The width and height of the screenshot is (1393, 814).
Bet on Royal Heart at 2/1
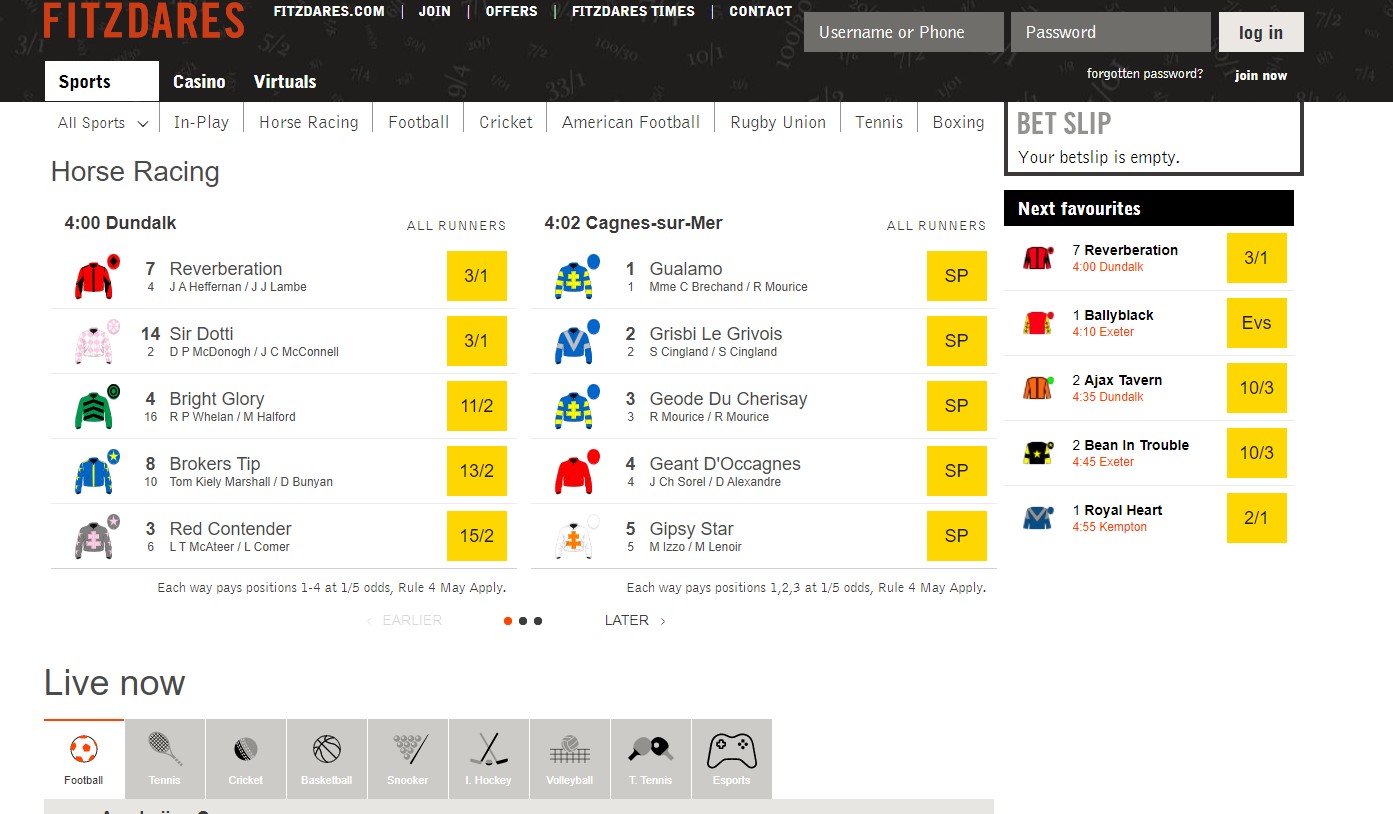[x=1257, y=518]
